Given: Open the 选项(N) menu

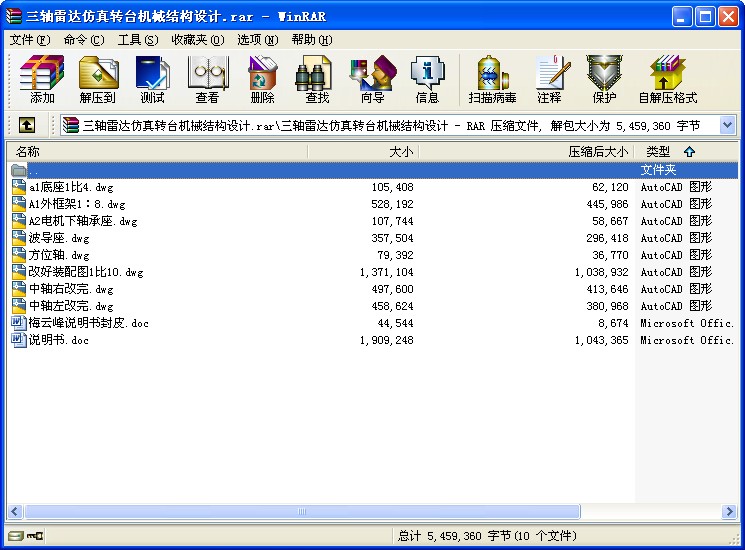Looking at the screenshot, I should pos(258,39).
